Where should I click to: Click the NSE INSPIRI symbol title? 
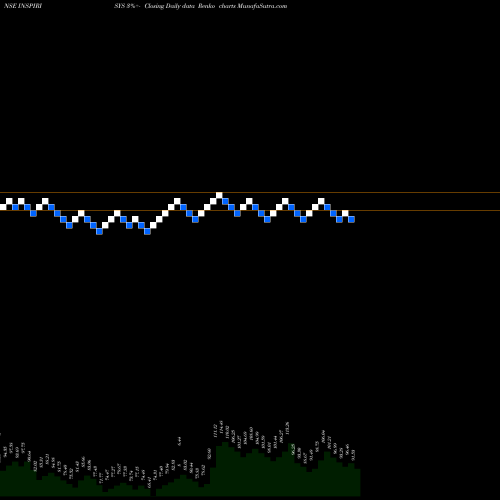(23, 6)
